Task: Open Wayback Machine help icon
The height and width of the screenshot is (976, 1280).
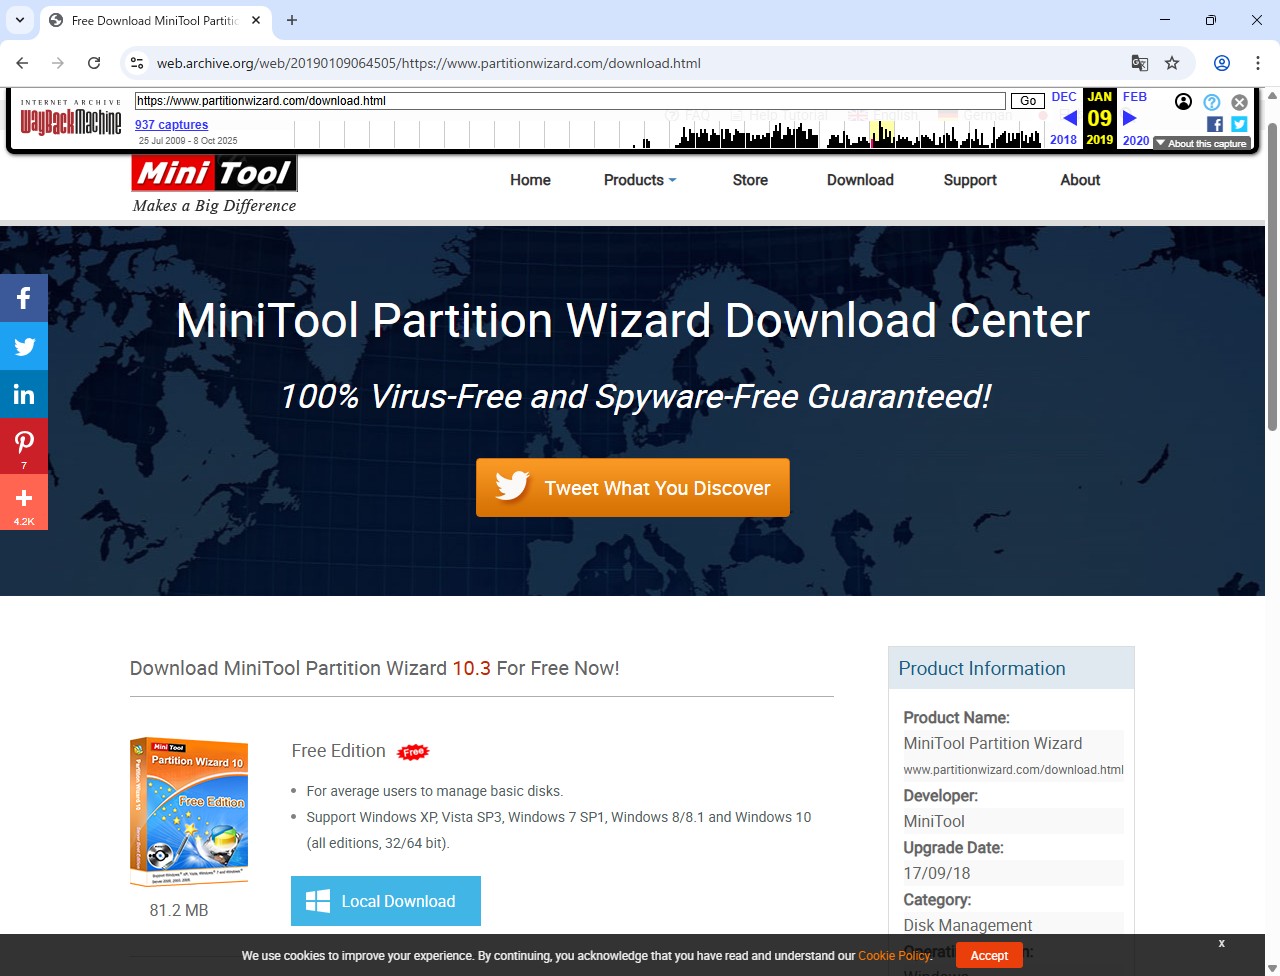Action: 1211,102
